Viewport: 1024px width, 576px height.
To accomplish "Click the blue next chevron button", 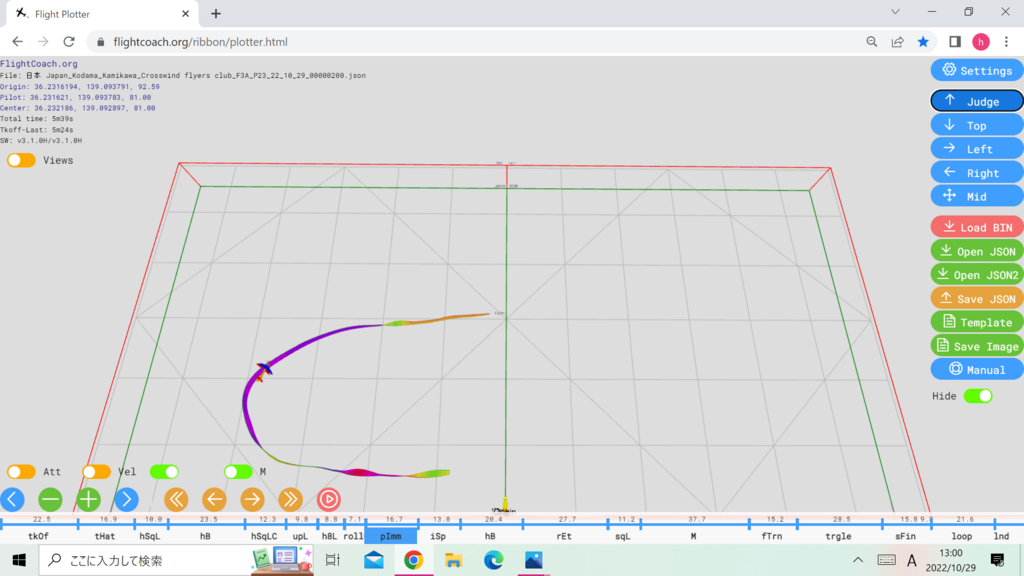I will coord(126,500).
